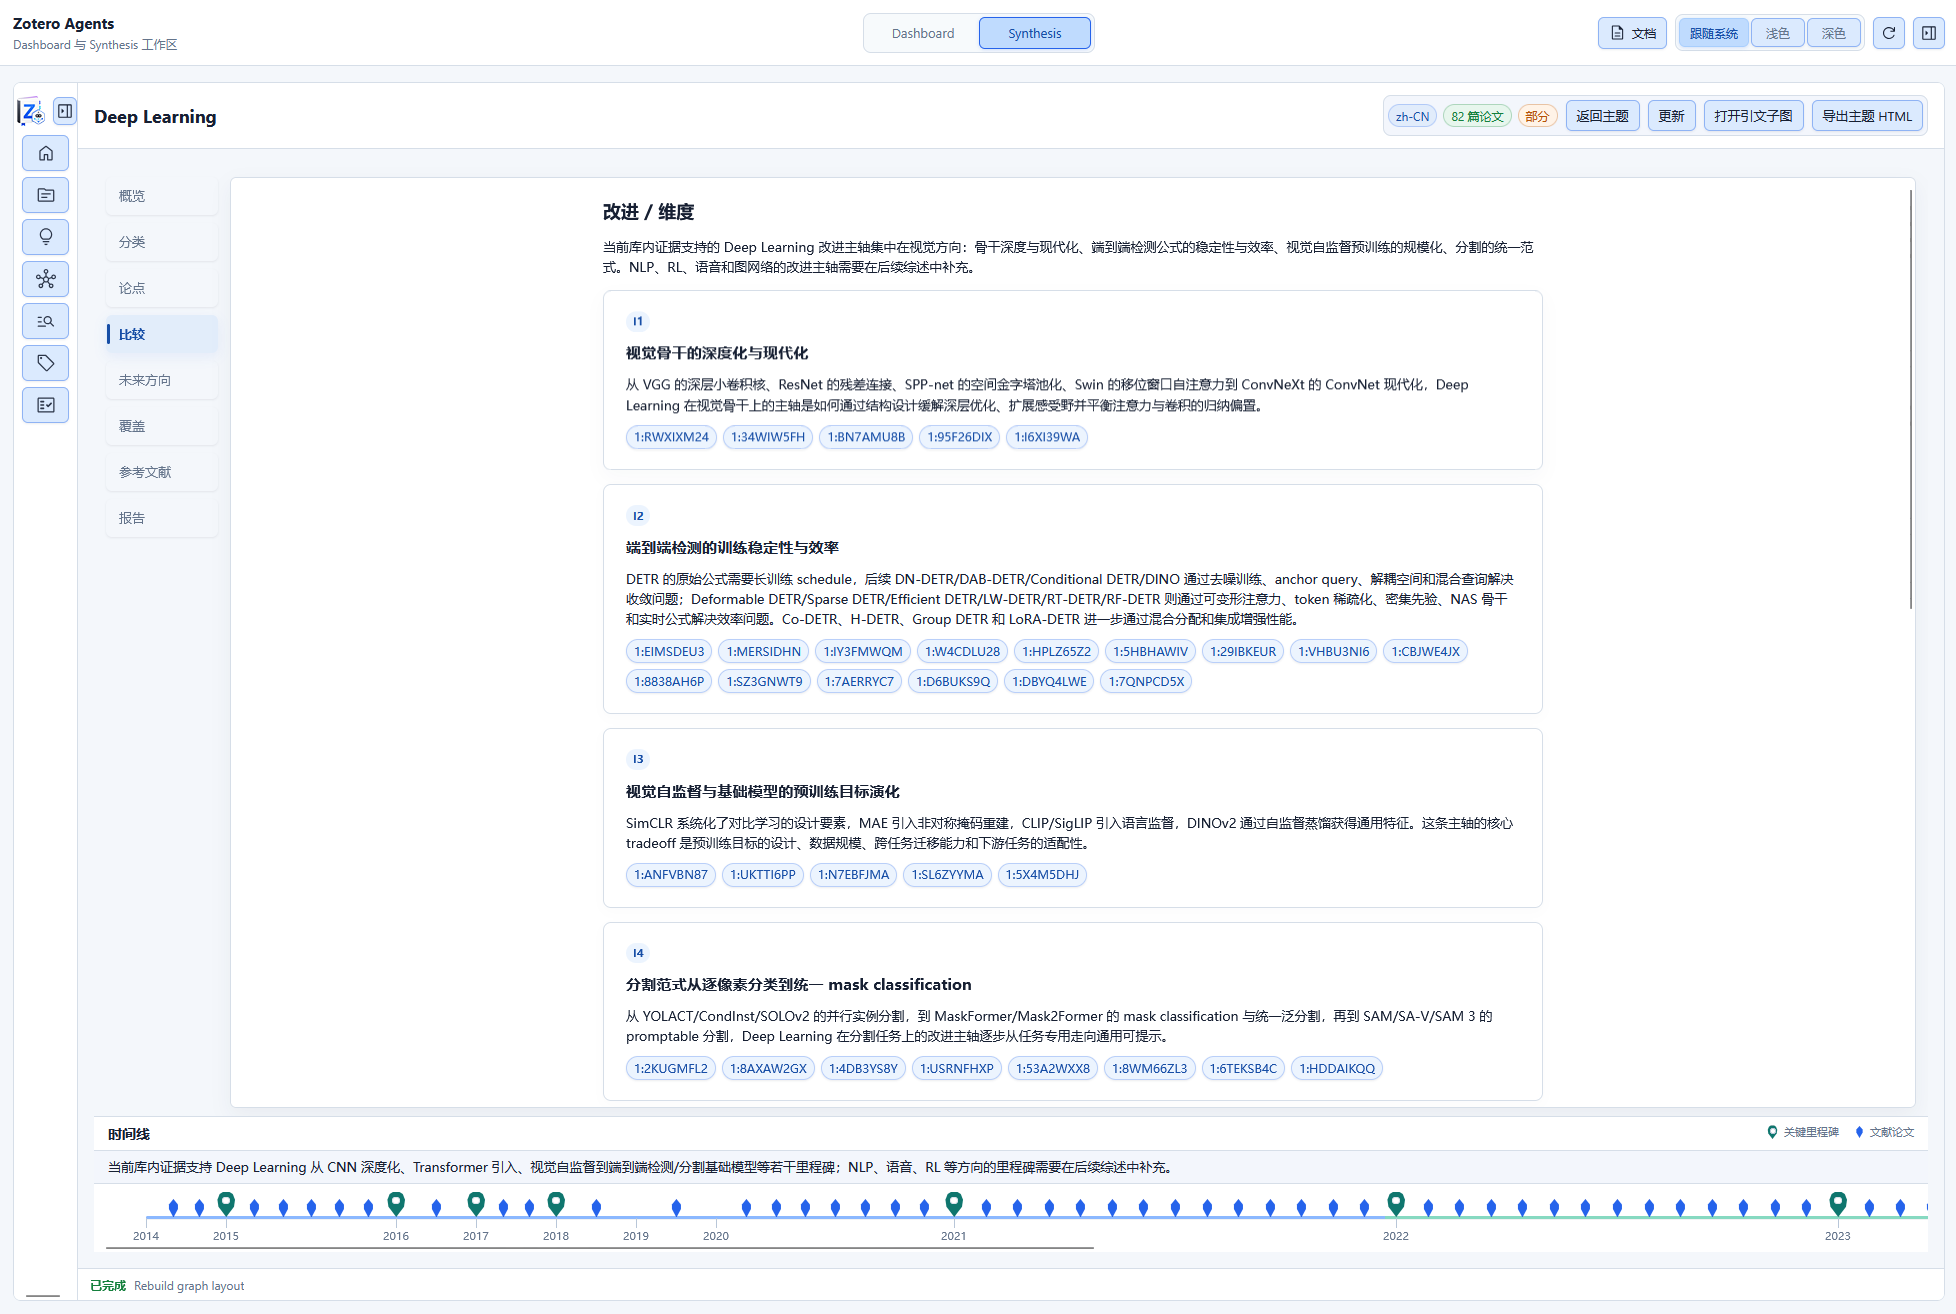The width and height of the screenshot is (1956, 1314).
Task: Open the tag sidebar icon
Action: click(46, 363)
